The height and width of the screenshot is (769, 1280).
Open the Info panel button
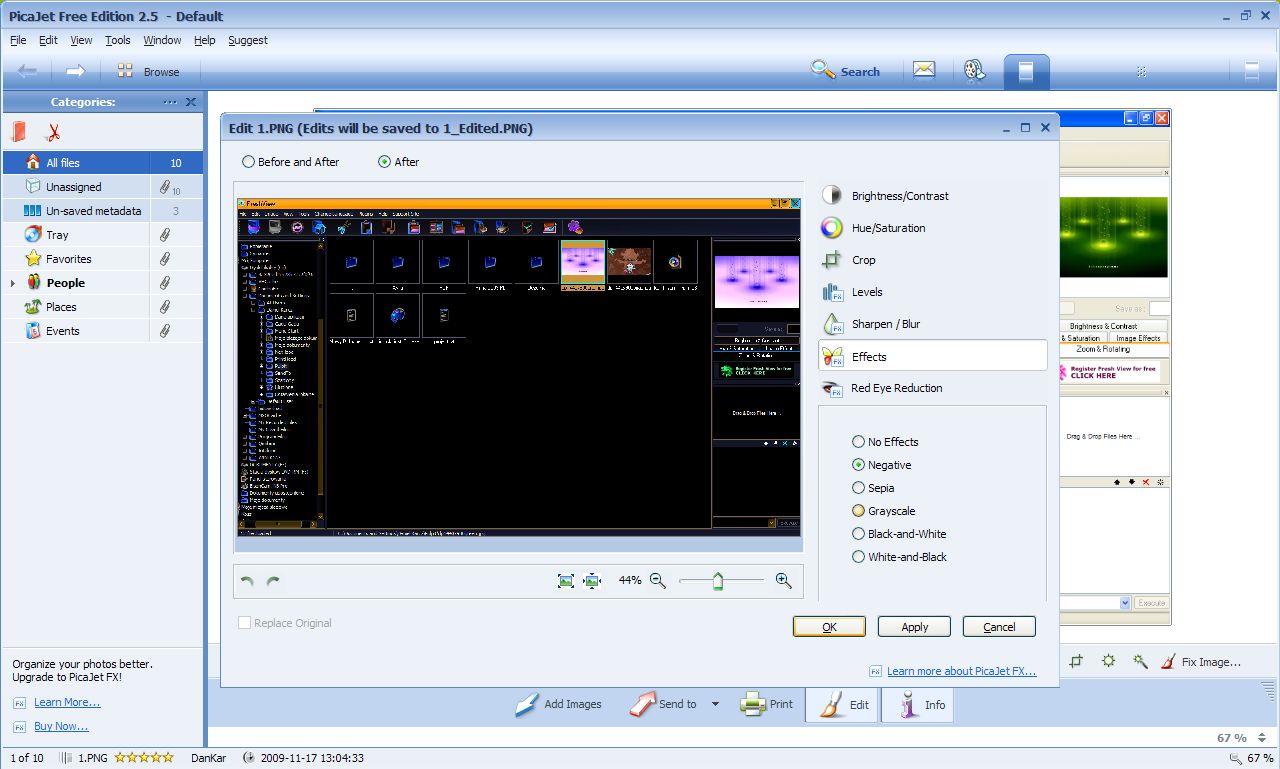[917, 704]
